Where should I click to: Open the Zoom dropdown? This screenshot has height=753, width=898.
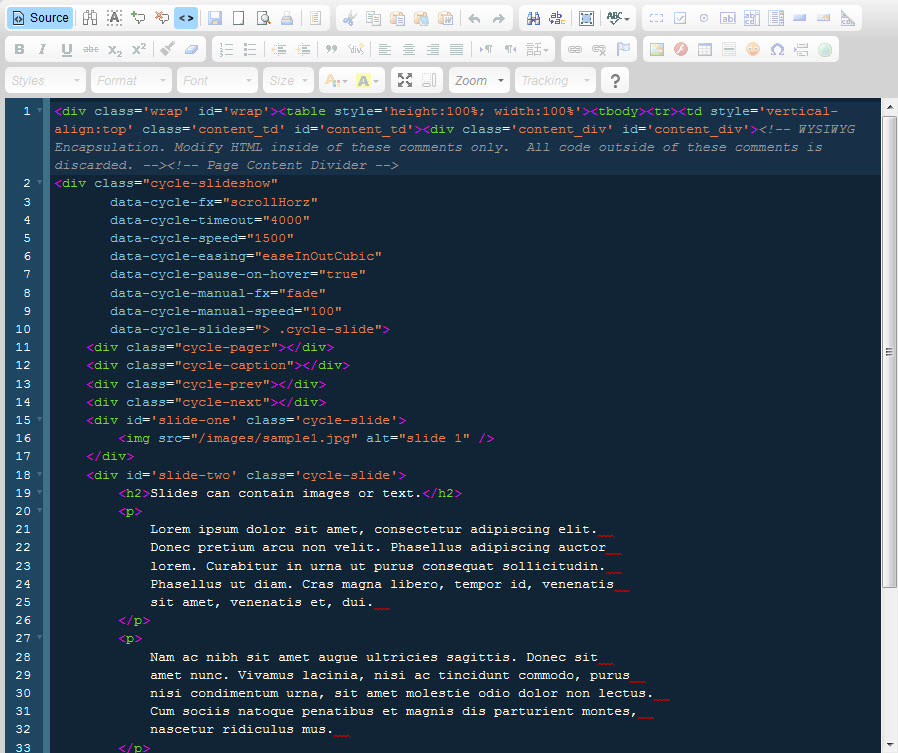pos(479,81)
